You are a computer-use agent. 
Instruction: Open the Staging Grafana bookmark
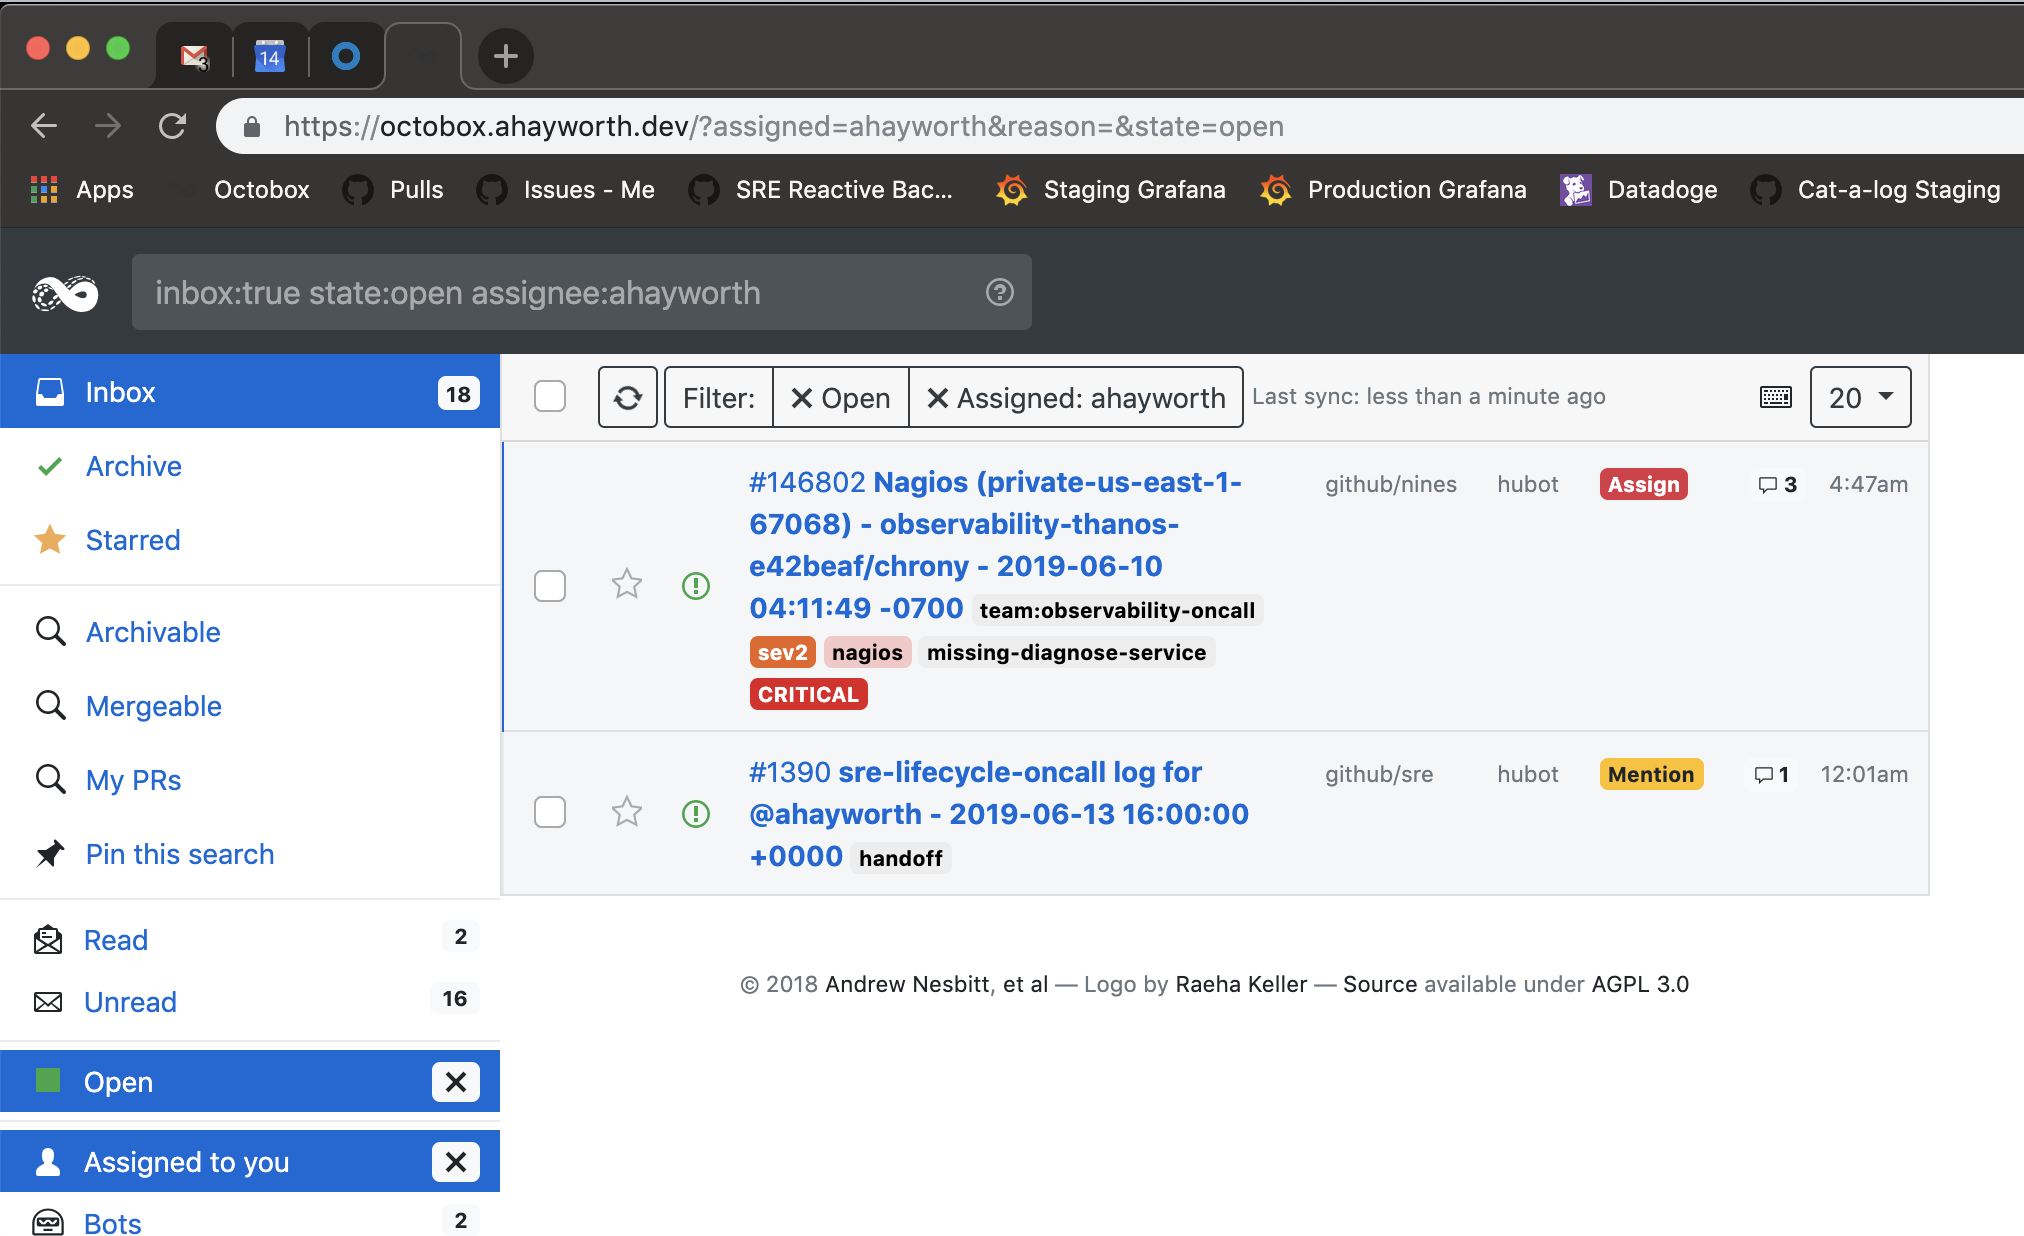pos(1111,189)
